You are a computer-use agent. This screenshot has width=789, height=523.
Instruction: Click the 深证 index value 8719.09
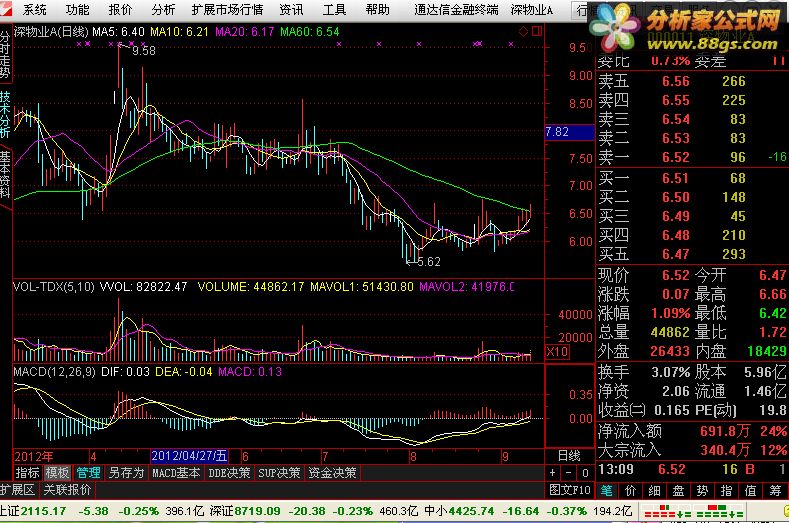pyautogui.click(x=257, y=511)
